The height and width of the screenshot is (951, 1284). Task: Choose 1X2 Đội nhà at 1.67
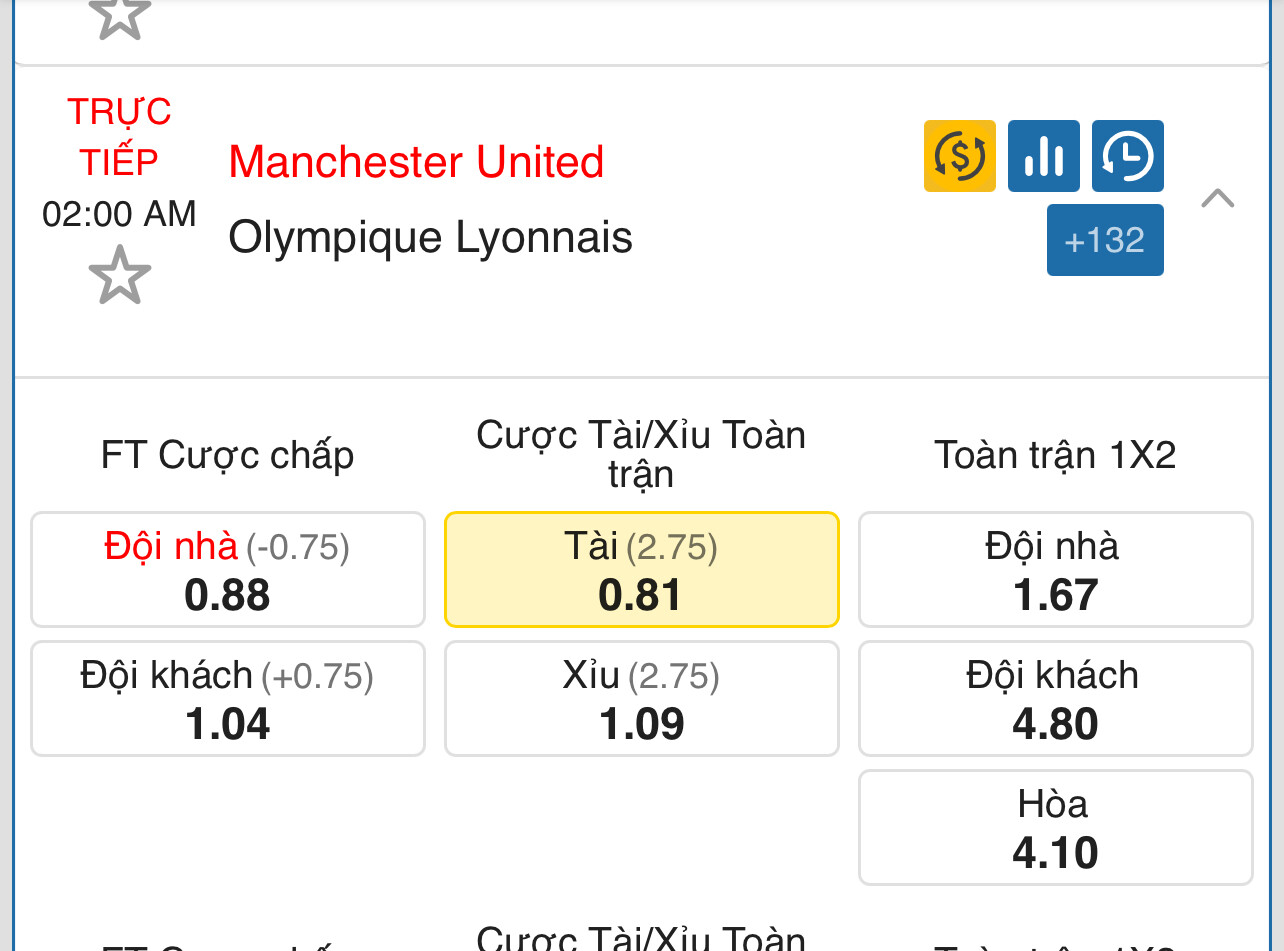pyautogui.click(x=1056, y=570)
